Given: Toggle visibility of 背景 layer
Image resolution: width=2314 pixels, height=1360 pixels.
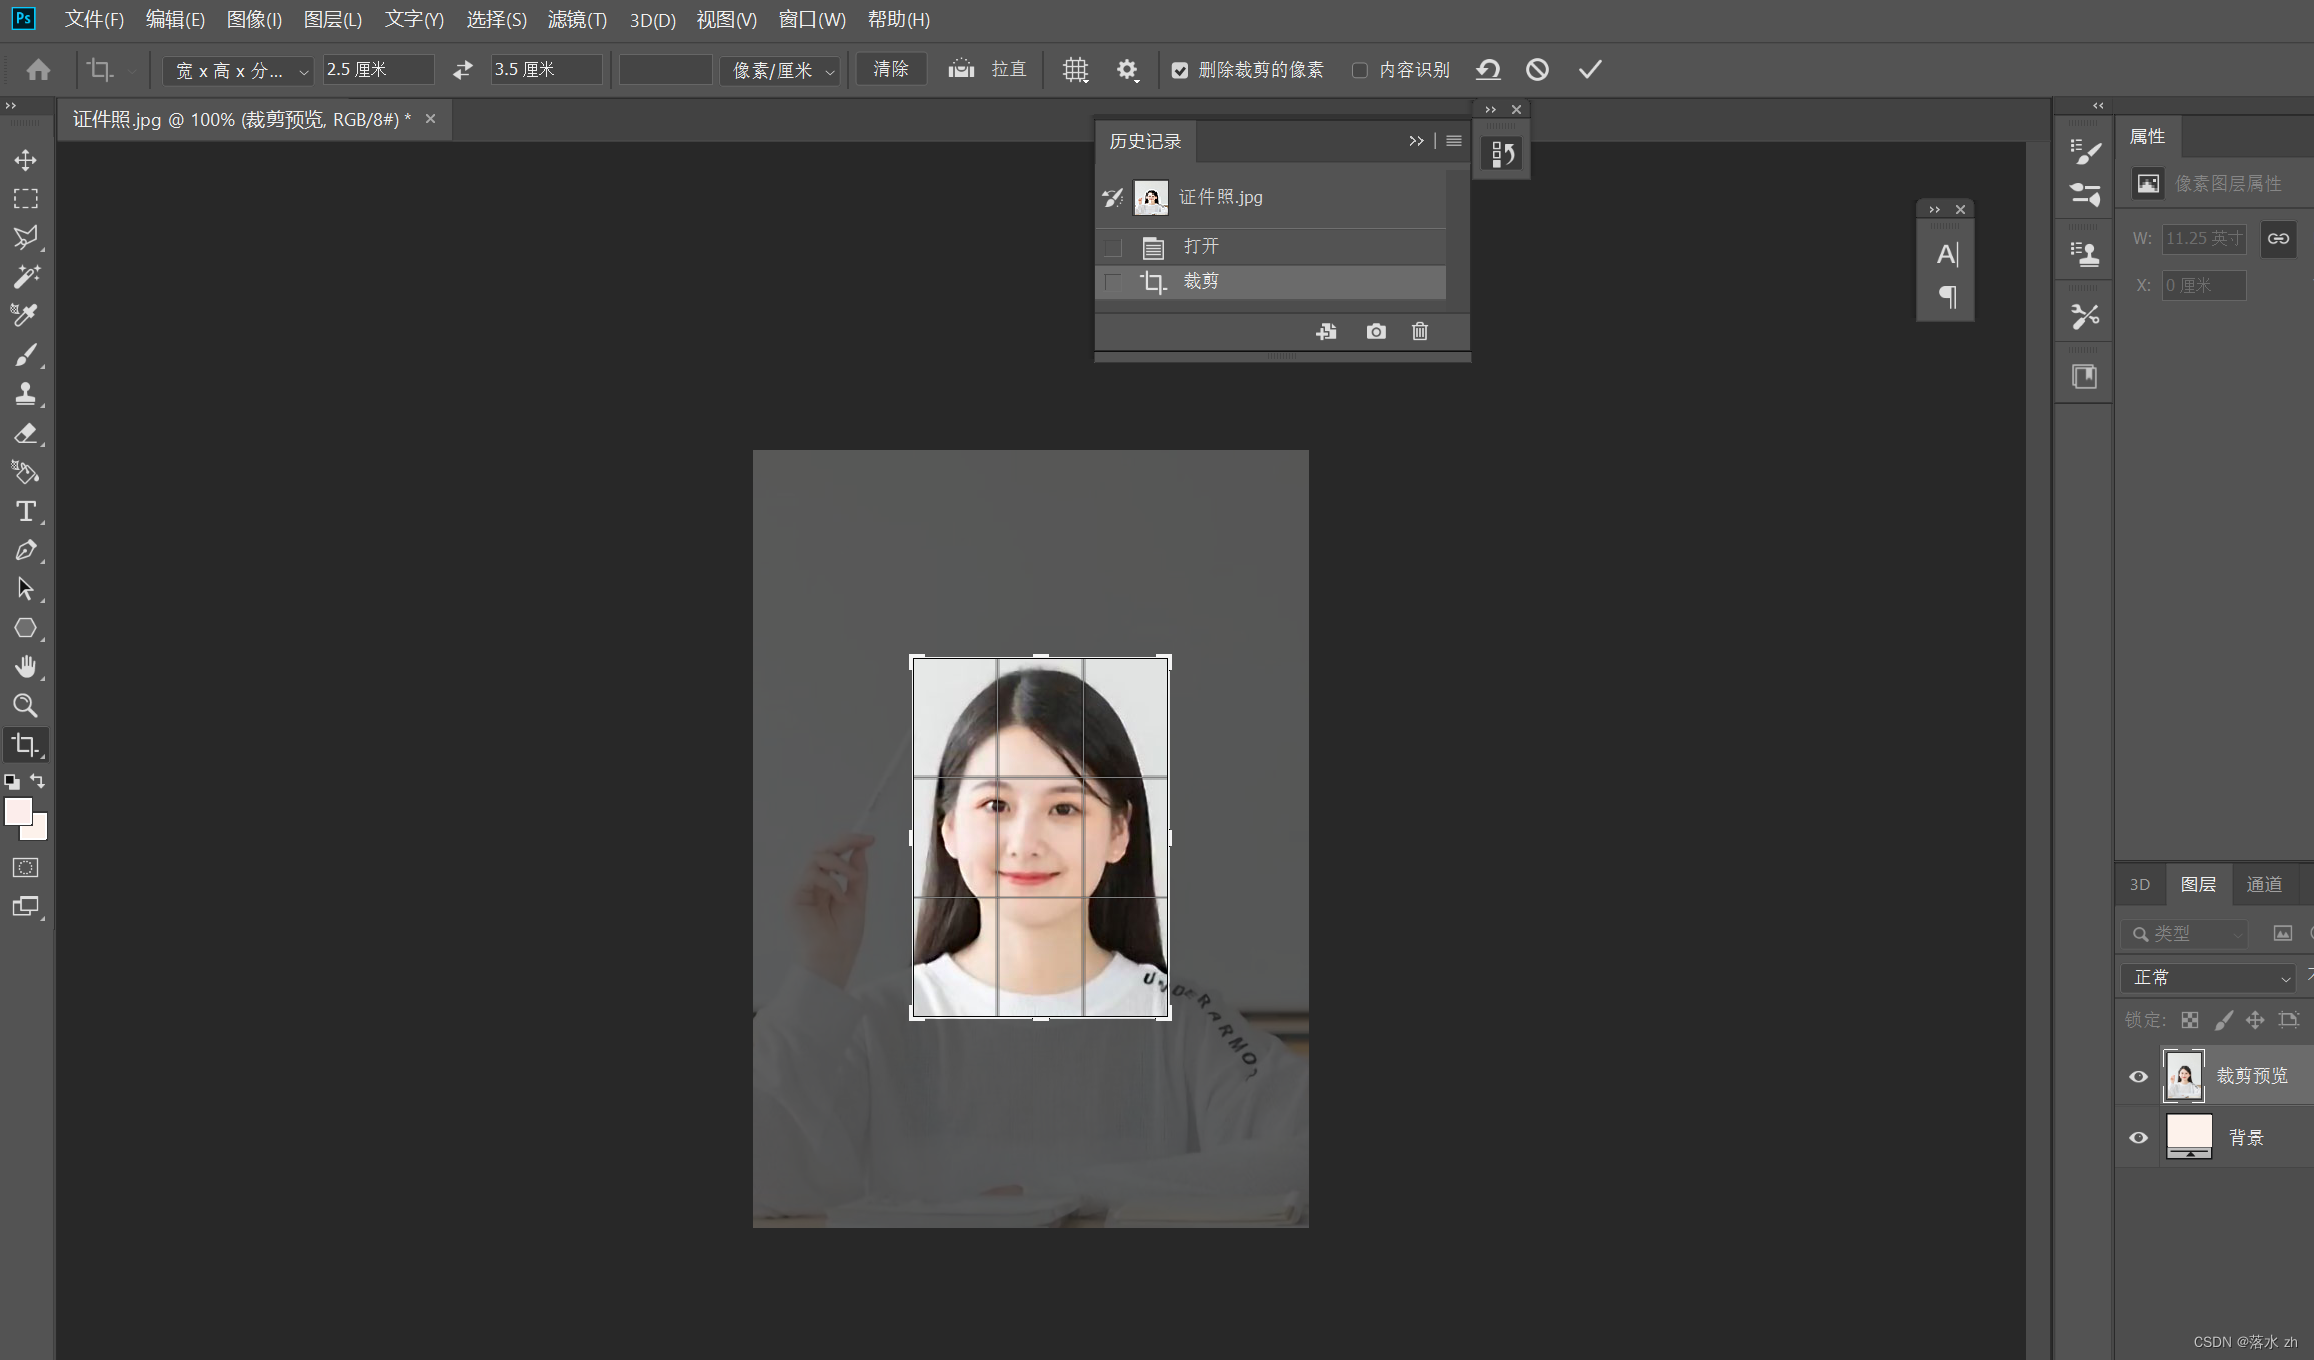Looking at the screenshot, I should point(2139,1137).
